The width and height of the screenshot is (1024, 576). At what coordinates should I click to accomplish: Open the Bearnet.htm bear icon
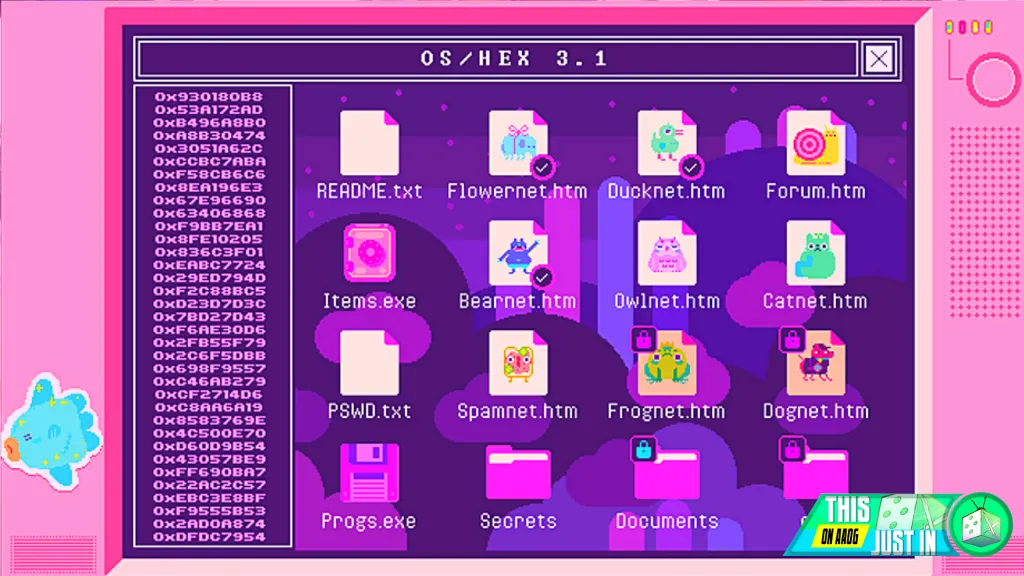coord(518,253)
